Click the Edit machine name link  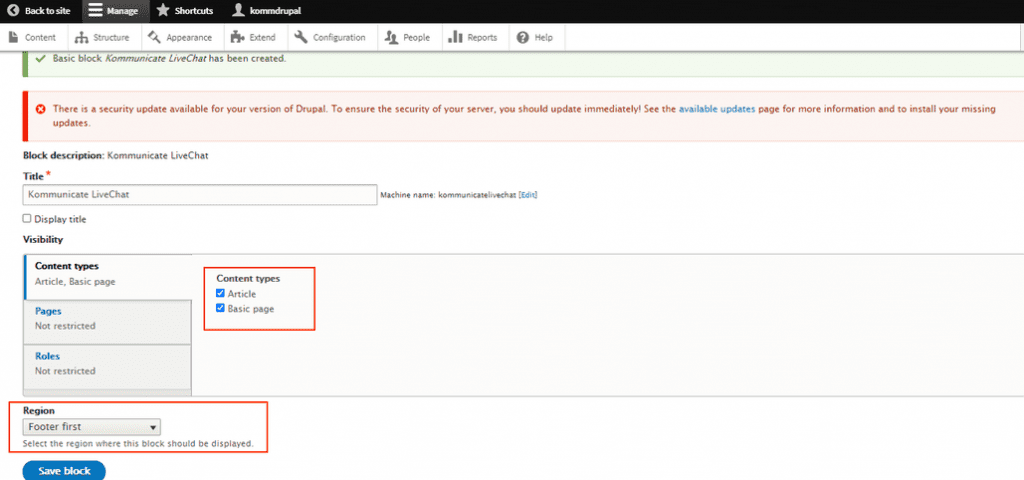point(528,195)
